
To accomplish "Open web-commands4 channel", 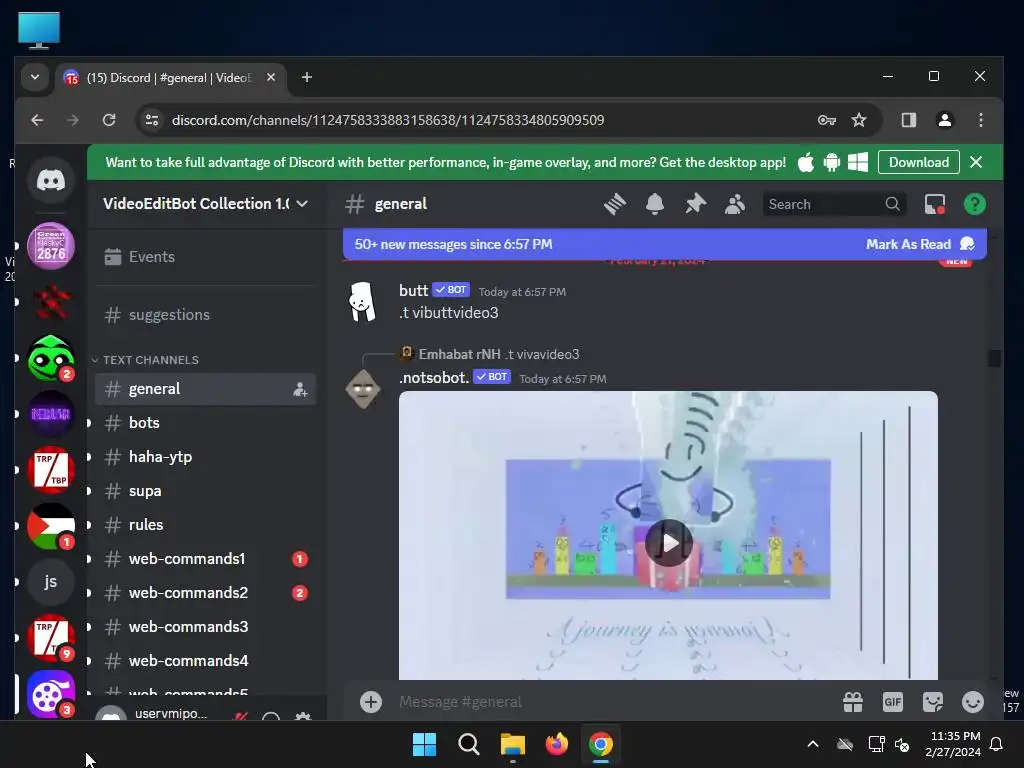I will pyautogui.click(x=206, y=661).
